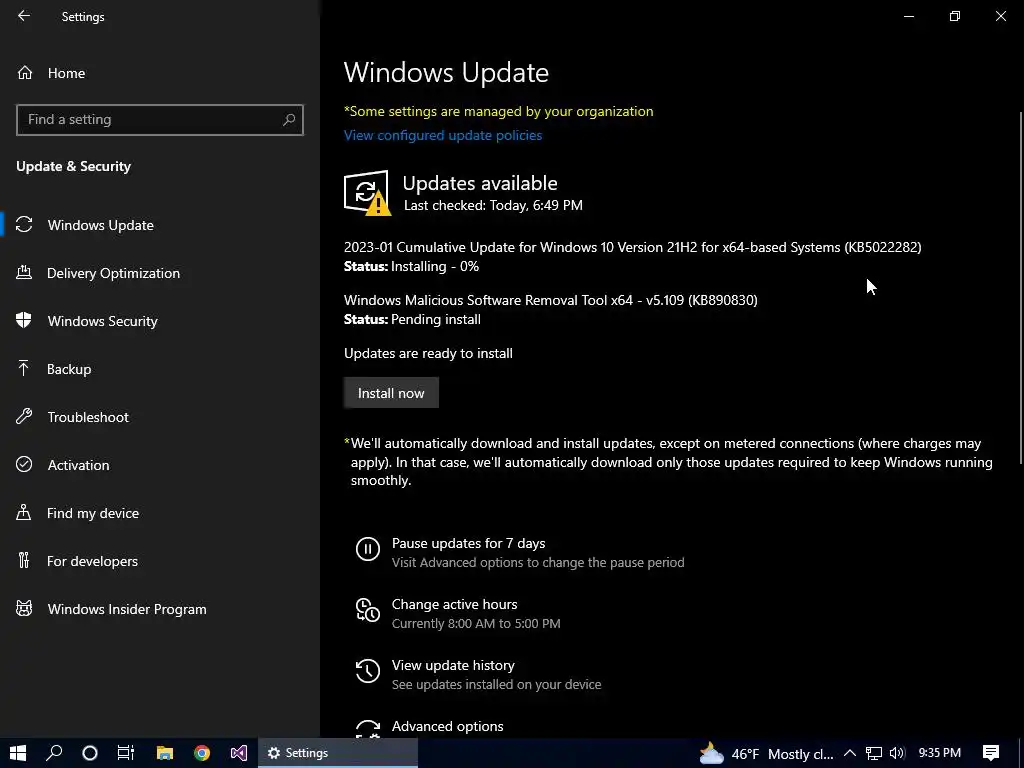Image resolution: width=1024 pixels, height=768 pixels.
Task: Click the history icon beside View update history
Action: coord(368,671)
